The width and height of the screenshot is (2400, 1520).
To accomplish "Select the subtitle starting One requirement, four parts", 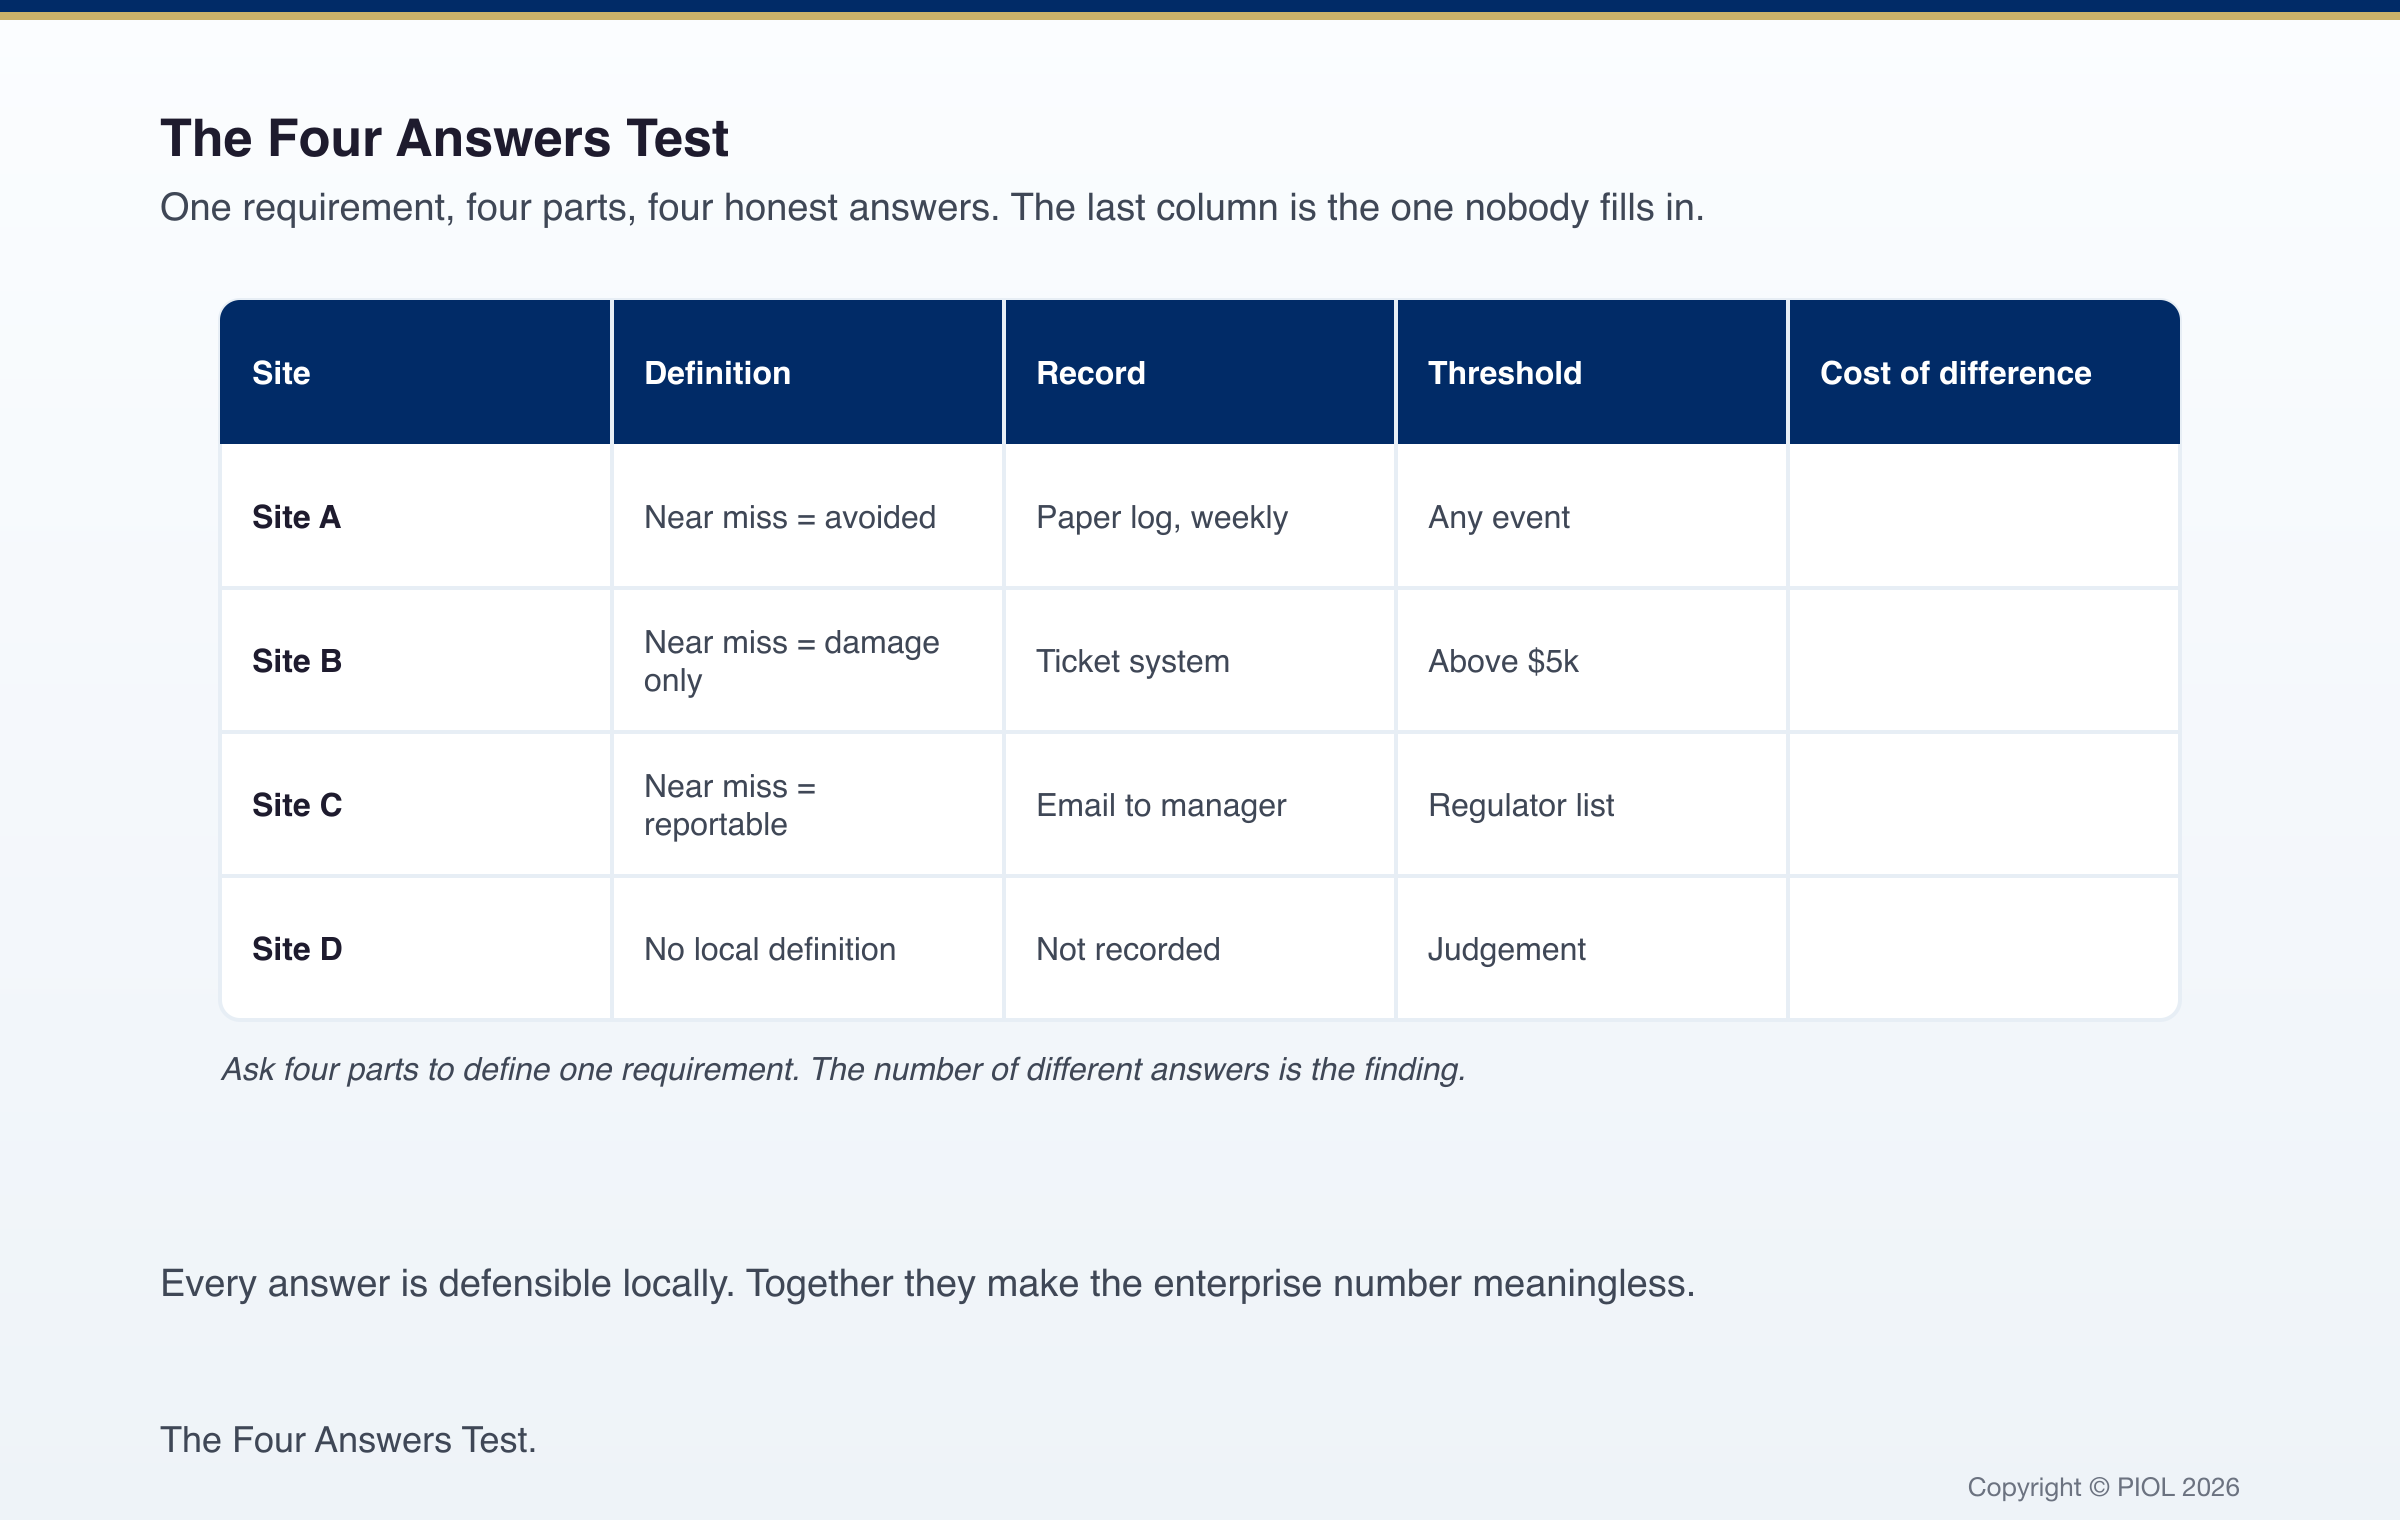I will click(932, 208).
